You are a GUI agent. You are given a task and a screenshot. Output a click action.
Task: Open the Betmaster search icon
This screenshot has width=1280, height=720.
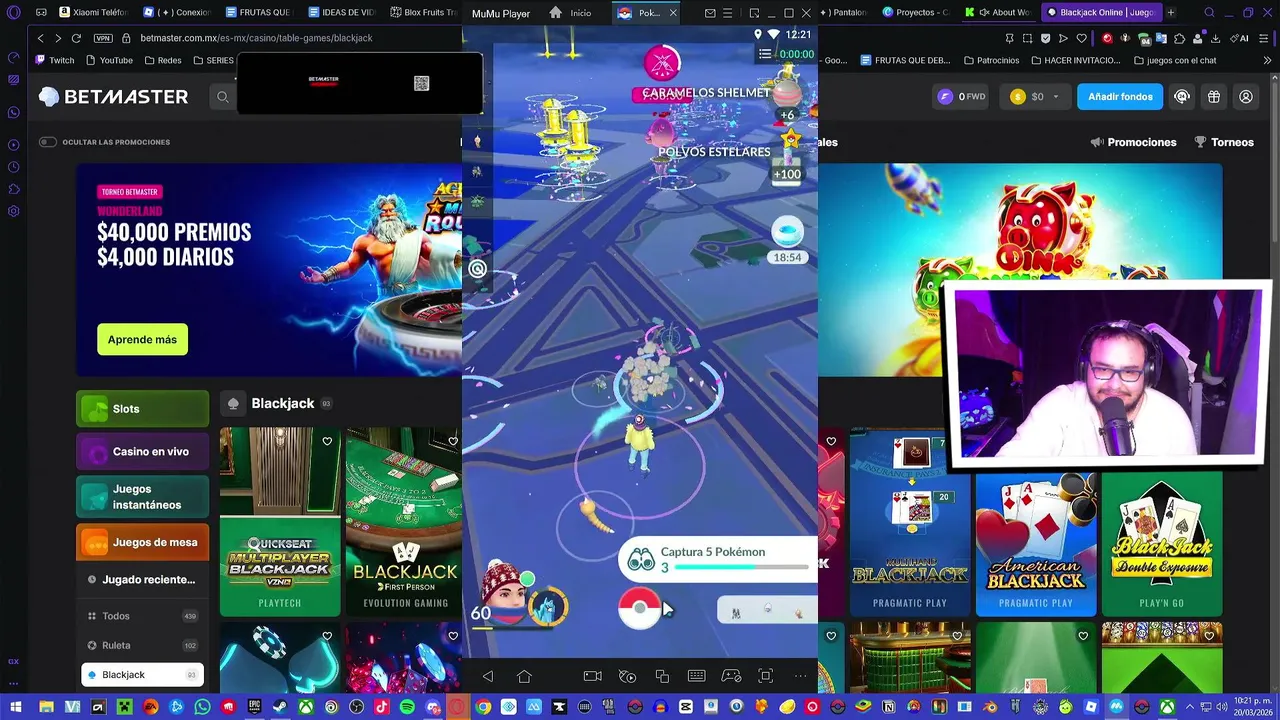coord(223,97)
